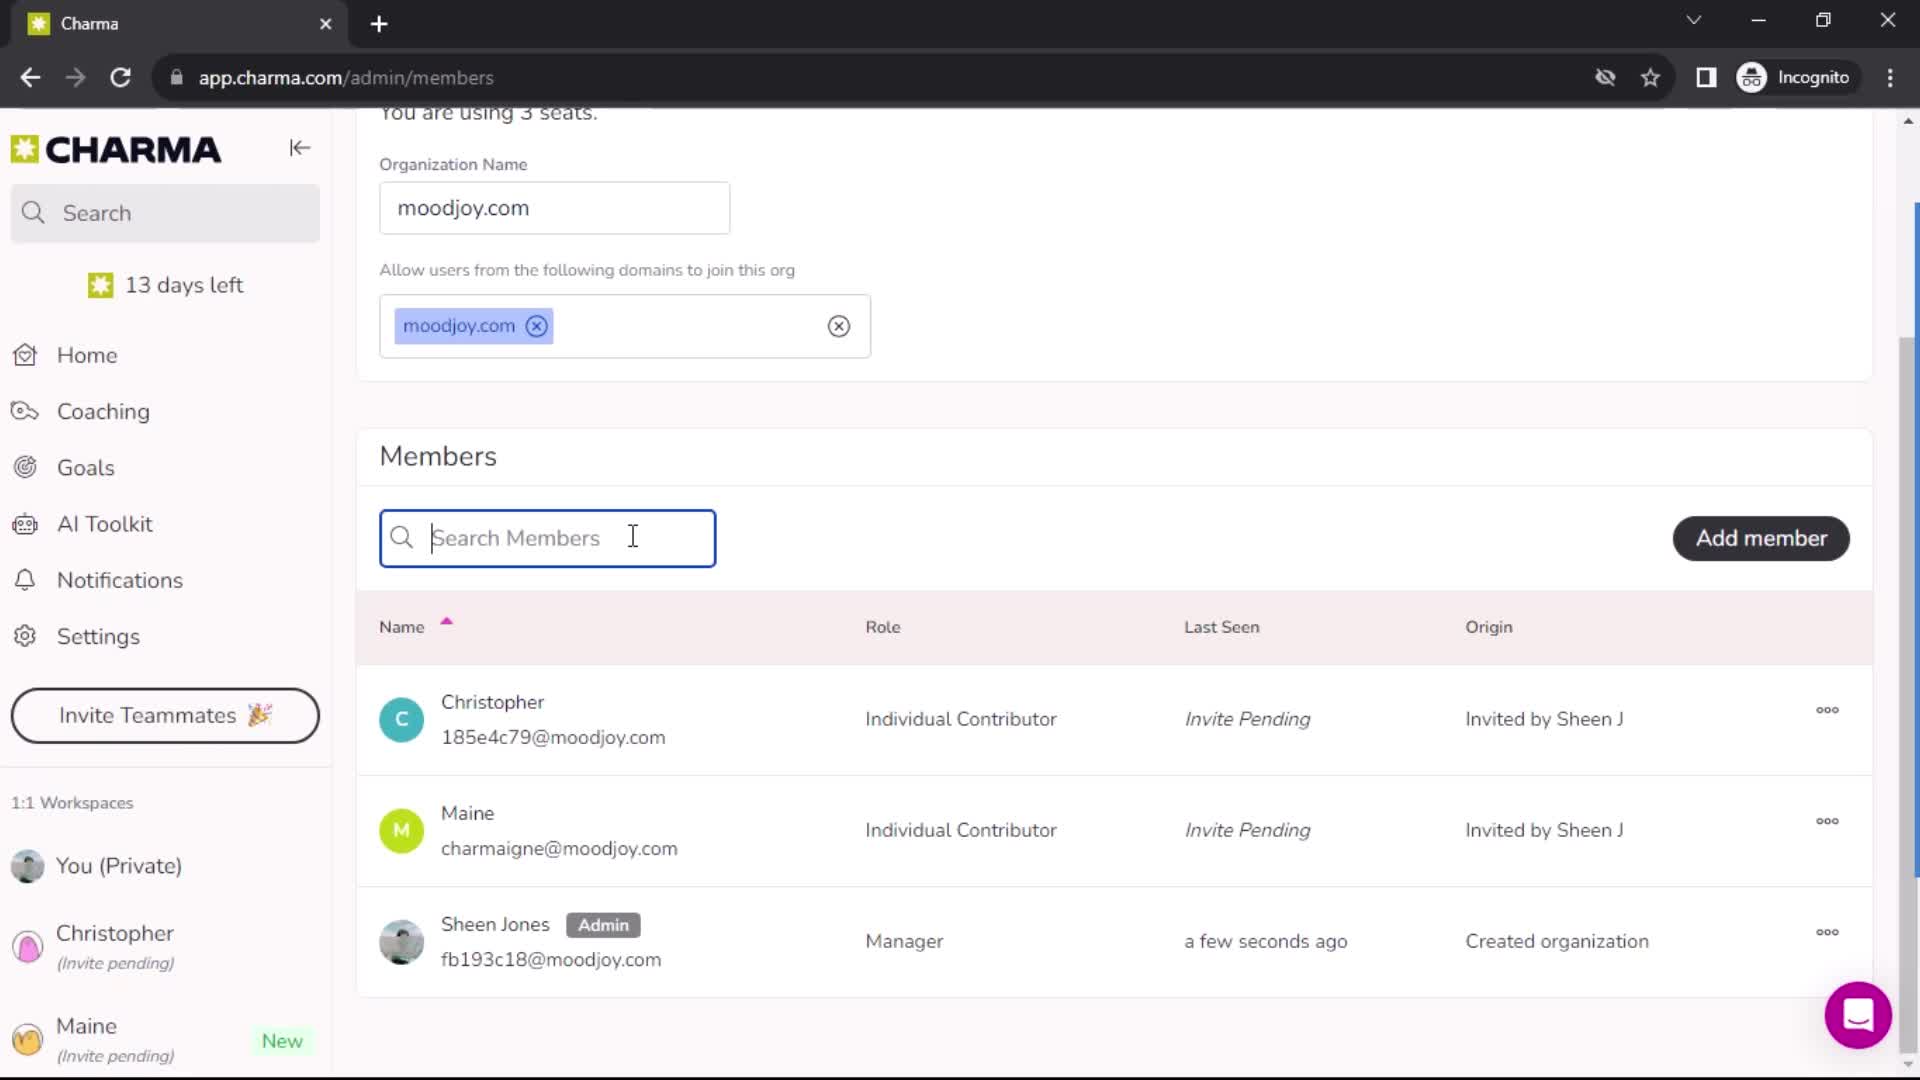The width and height of the screenshot is (1920, 1080).
Task: Open Chrome menu three dots
Action: pyautogui.click(x=1889, y=77)
